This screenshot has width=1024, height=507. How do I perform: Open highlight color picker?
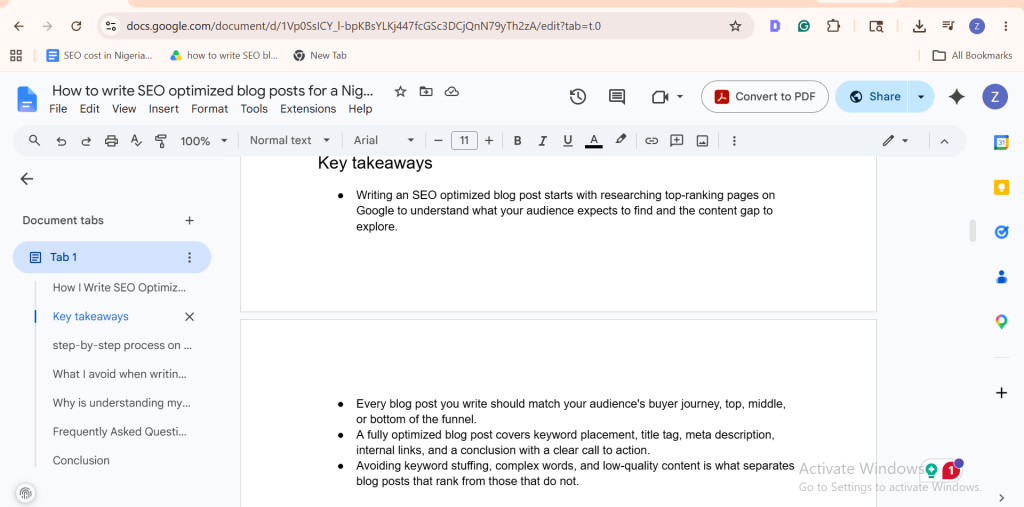coord(620,140)
